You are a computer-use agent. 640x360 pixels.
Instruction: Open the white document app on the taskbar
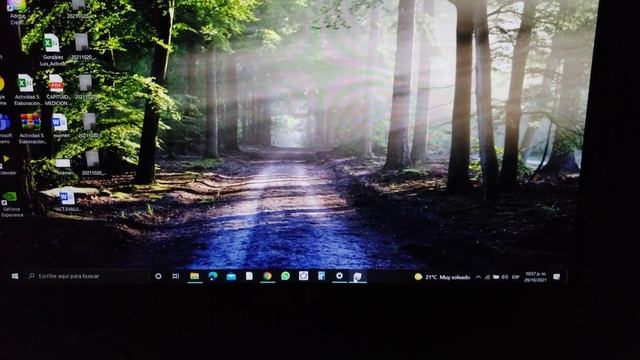pyautogui.click(x=249, y=276)
